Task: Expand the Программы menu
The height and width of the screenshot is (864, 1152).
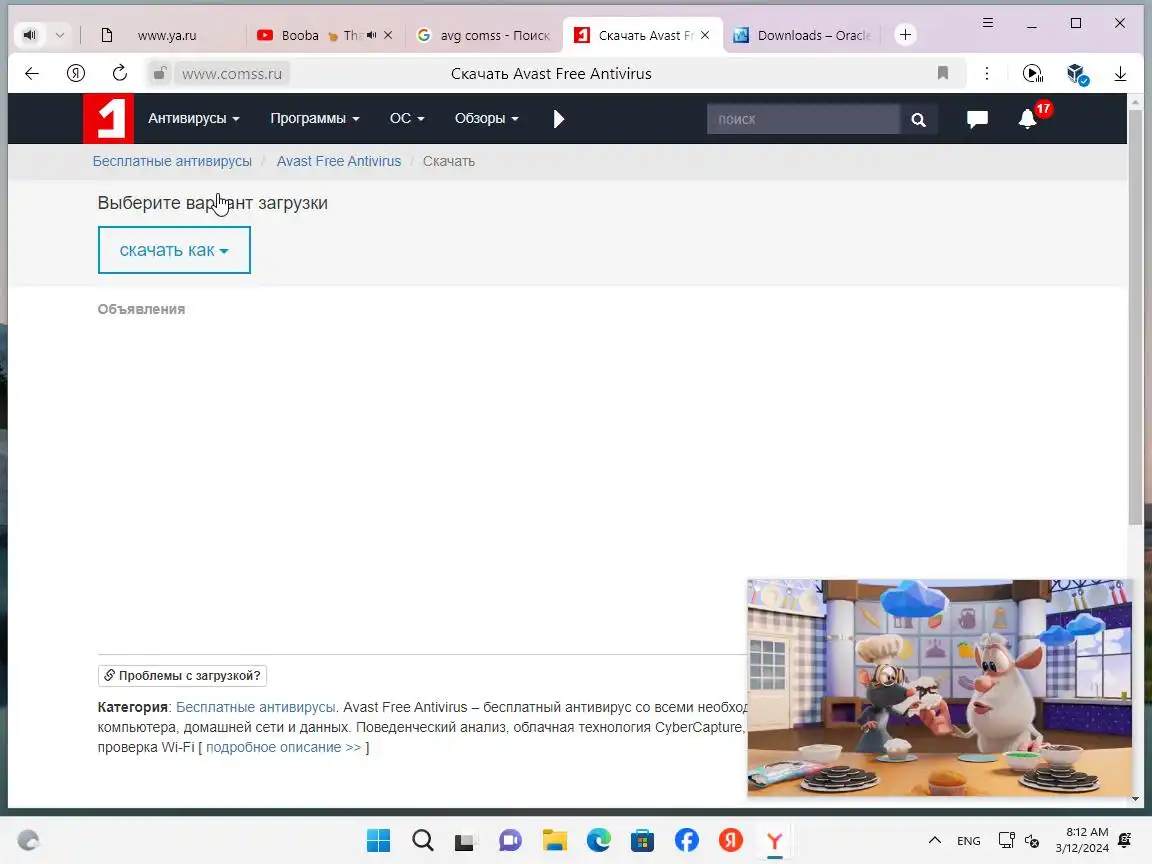Action: (314, 118)
